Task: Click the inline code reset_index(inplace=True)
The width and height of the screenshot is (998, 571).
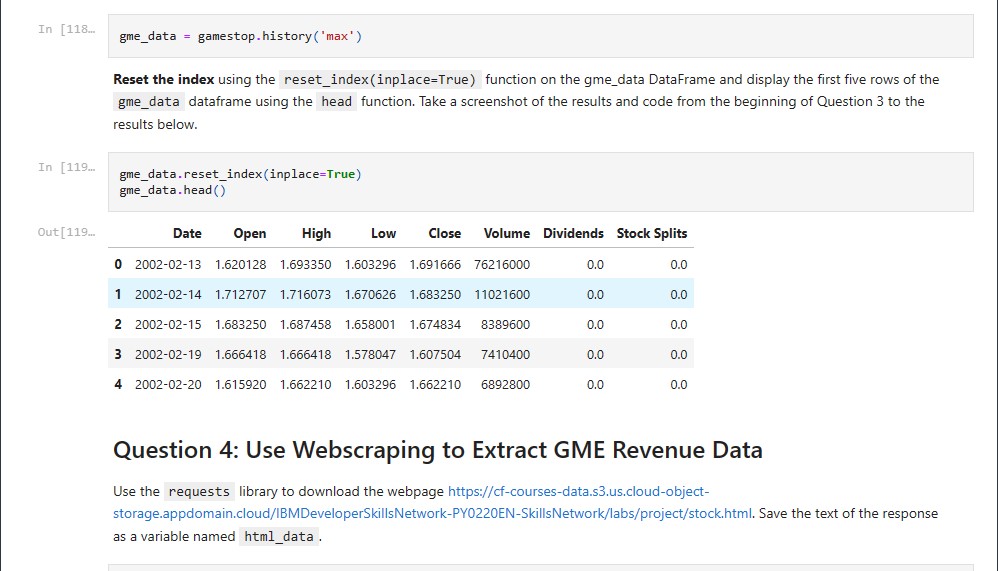Action: pos(380,80)
